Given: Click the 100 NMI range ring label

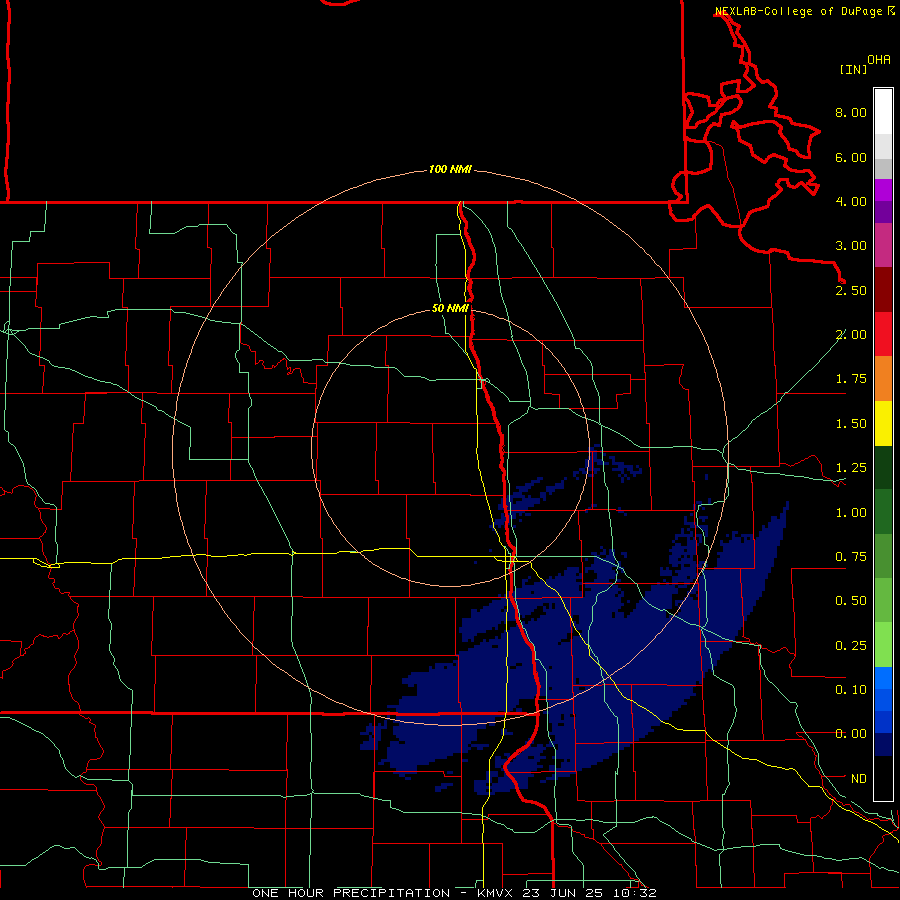Looking at the screenshot, I should click(x=450, y=169).
